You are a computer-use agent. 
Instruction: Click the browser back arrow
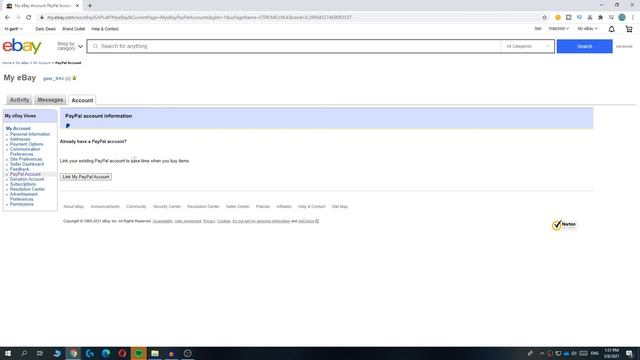(7, 18)
